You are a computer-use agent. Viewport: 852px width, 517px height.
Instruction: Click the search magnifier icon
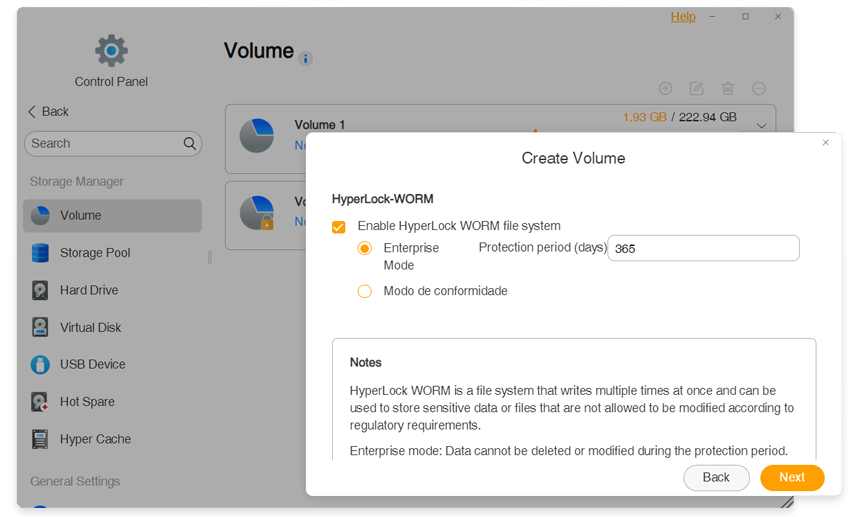(189, 144)
